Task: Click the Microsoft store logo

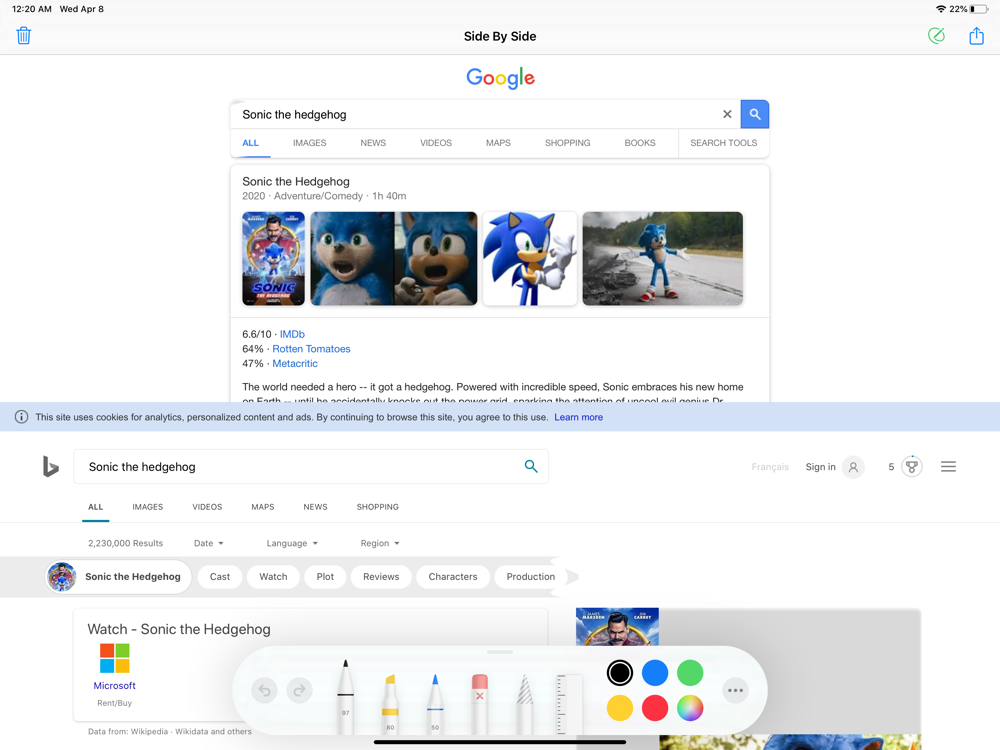Action: 115,658
